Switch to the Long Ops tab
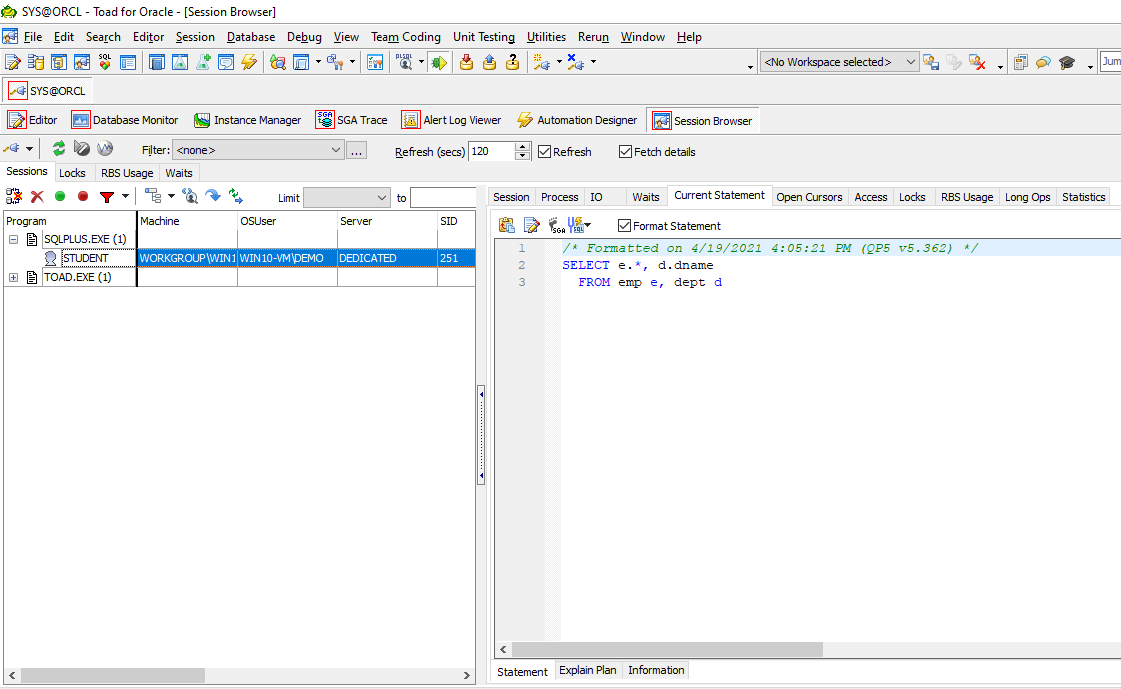 (1027, 197)
